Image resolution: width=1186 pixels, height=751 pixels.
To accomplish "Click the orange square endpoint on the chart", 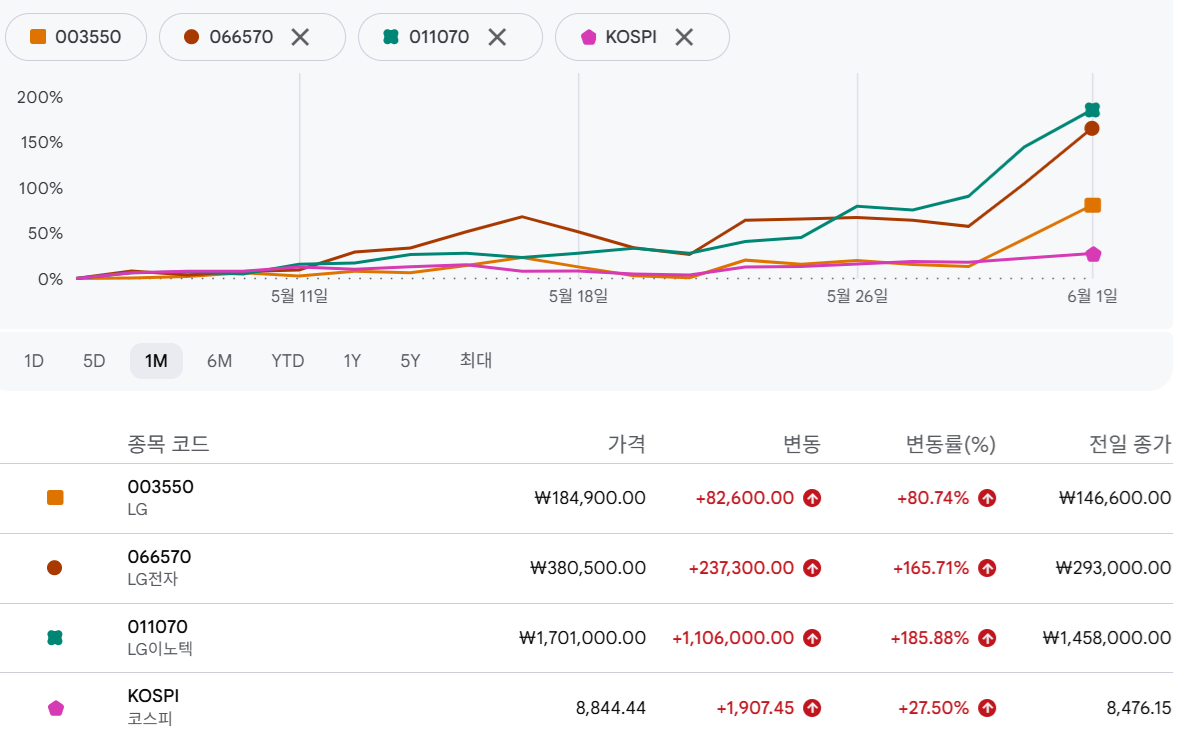I will [1092, 205].
